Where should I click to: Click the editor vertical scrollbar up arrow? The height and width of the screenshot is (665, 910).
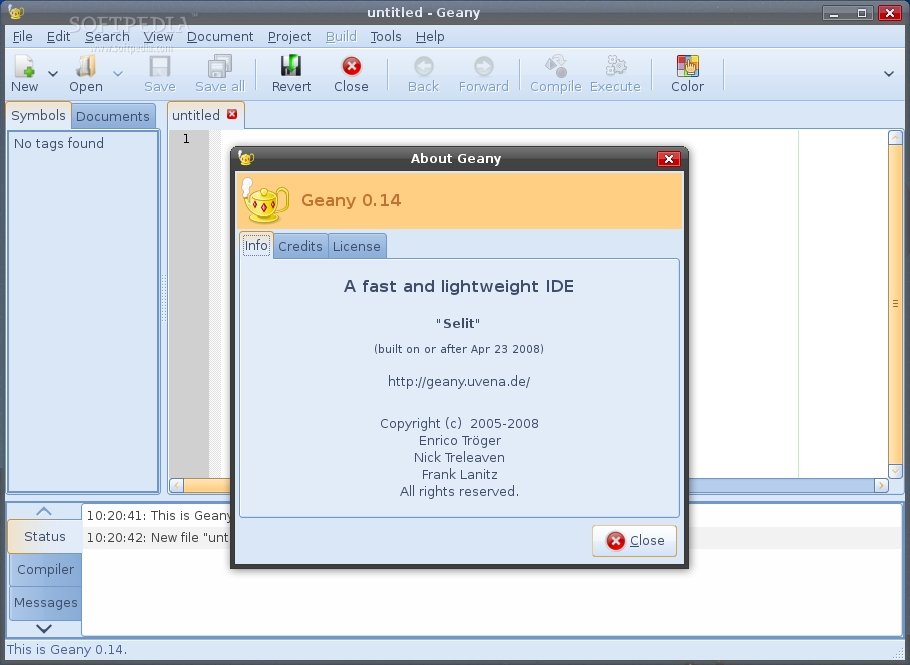(895, 138)
